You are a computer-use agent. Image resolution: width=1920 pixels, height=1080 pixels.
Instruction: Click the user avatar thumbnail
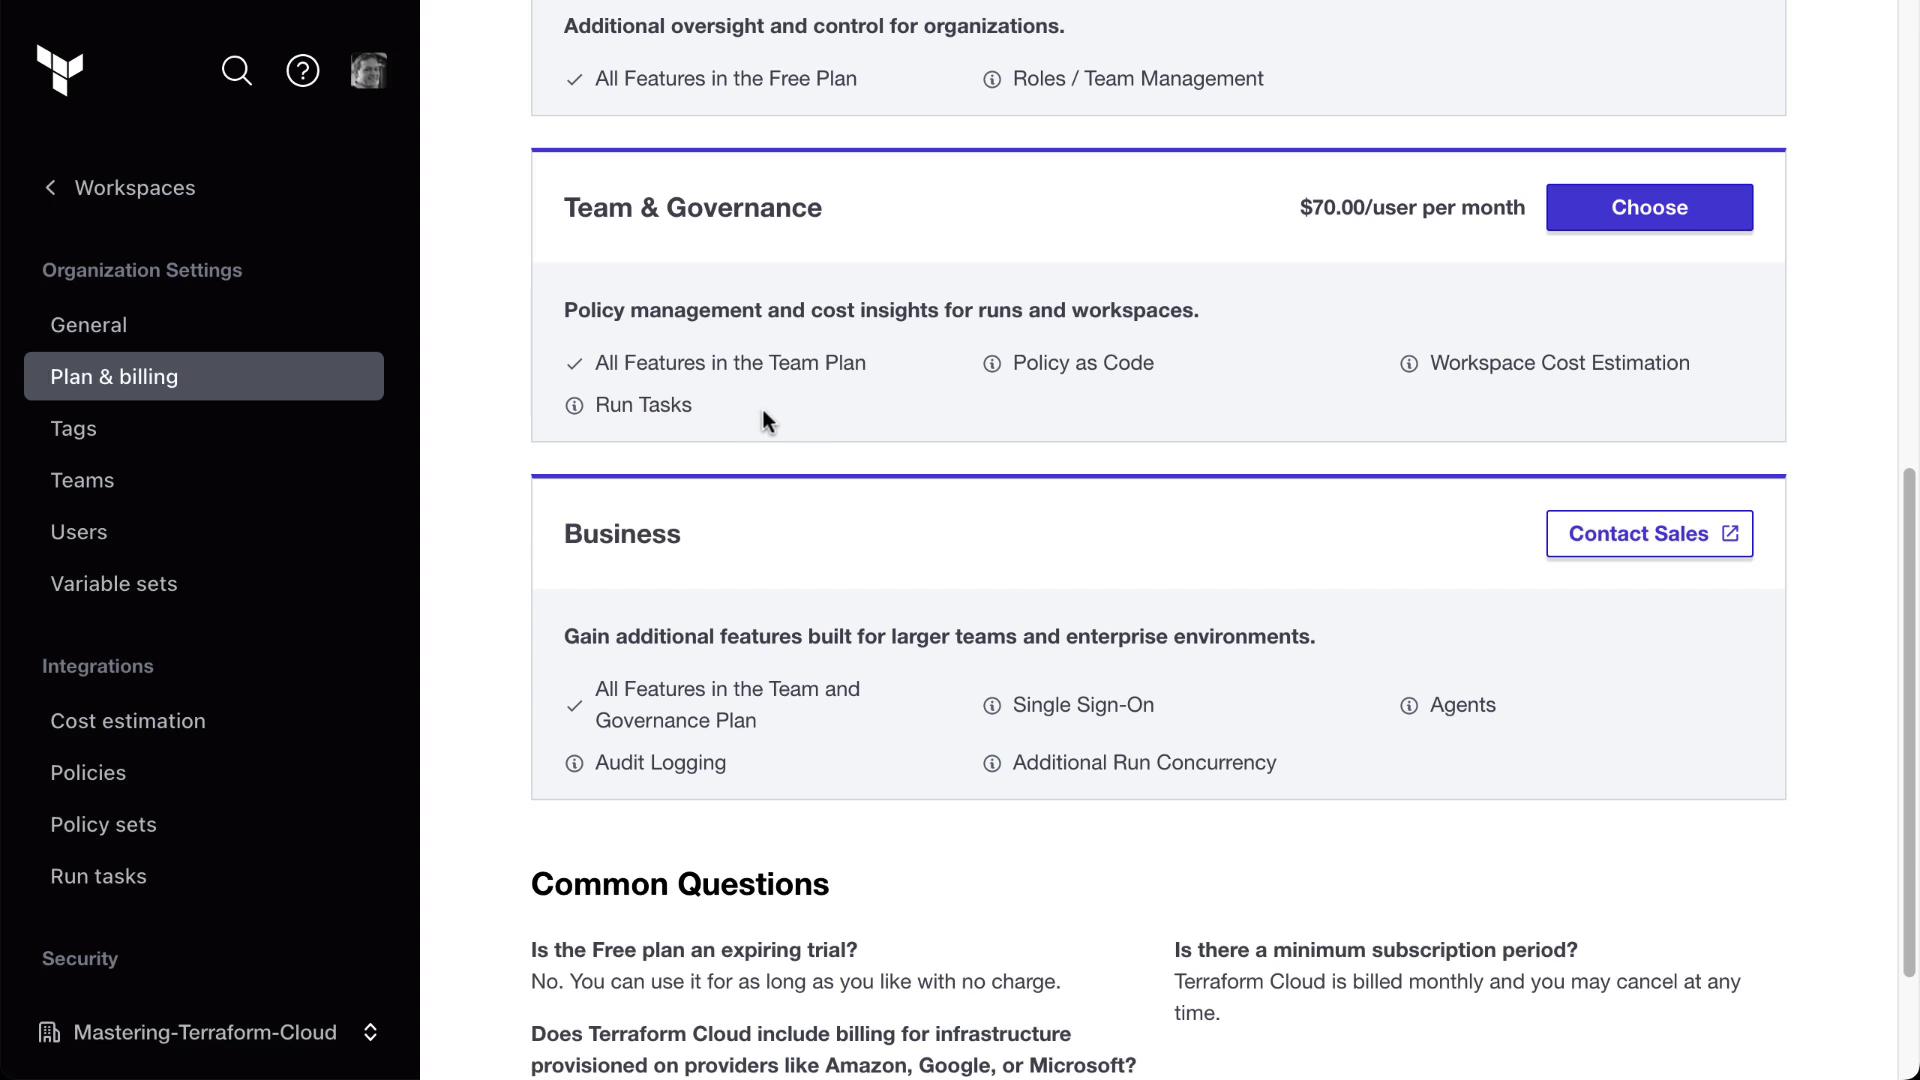pyautogui.click(x=369, y=71)
